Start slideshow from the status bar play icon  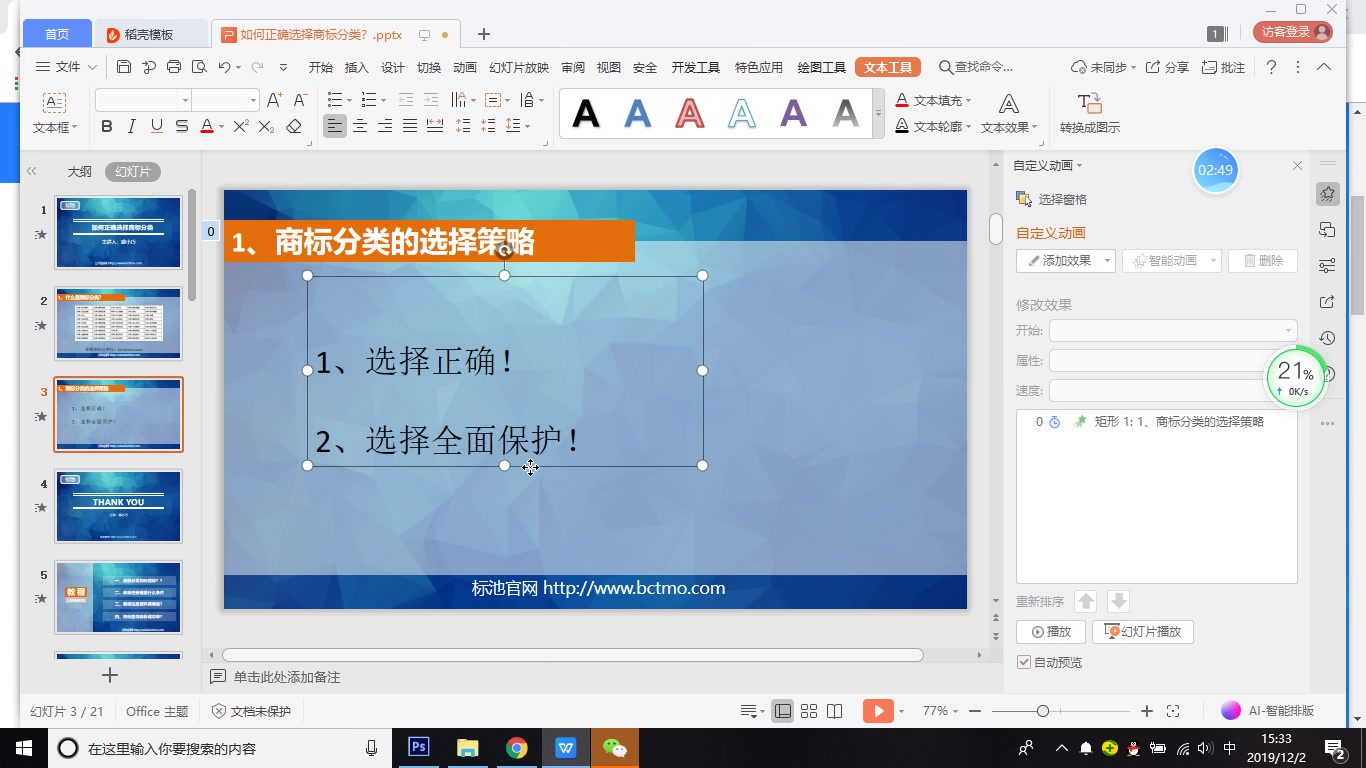tap(877, 710)
